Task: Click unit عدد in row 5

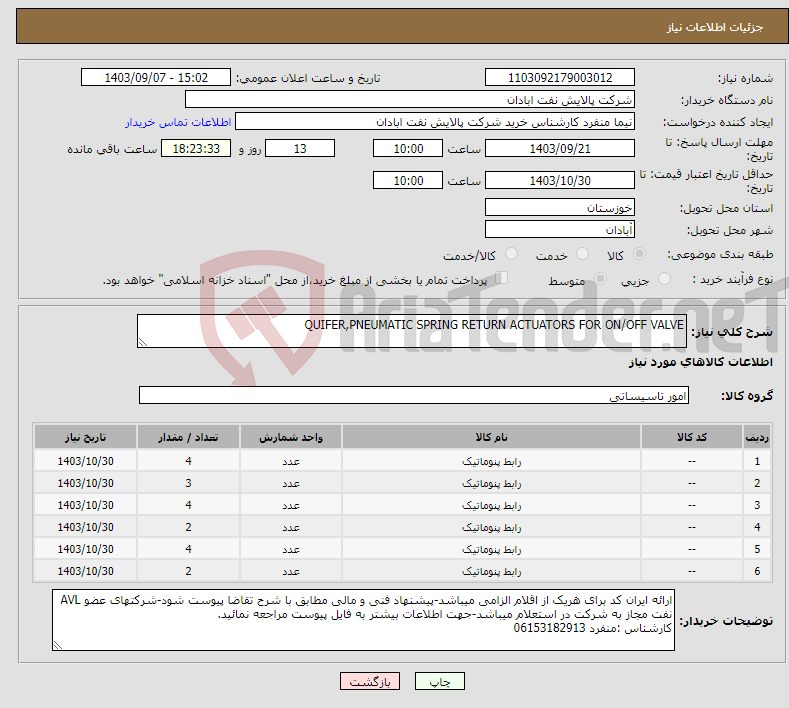Action: 291,549
